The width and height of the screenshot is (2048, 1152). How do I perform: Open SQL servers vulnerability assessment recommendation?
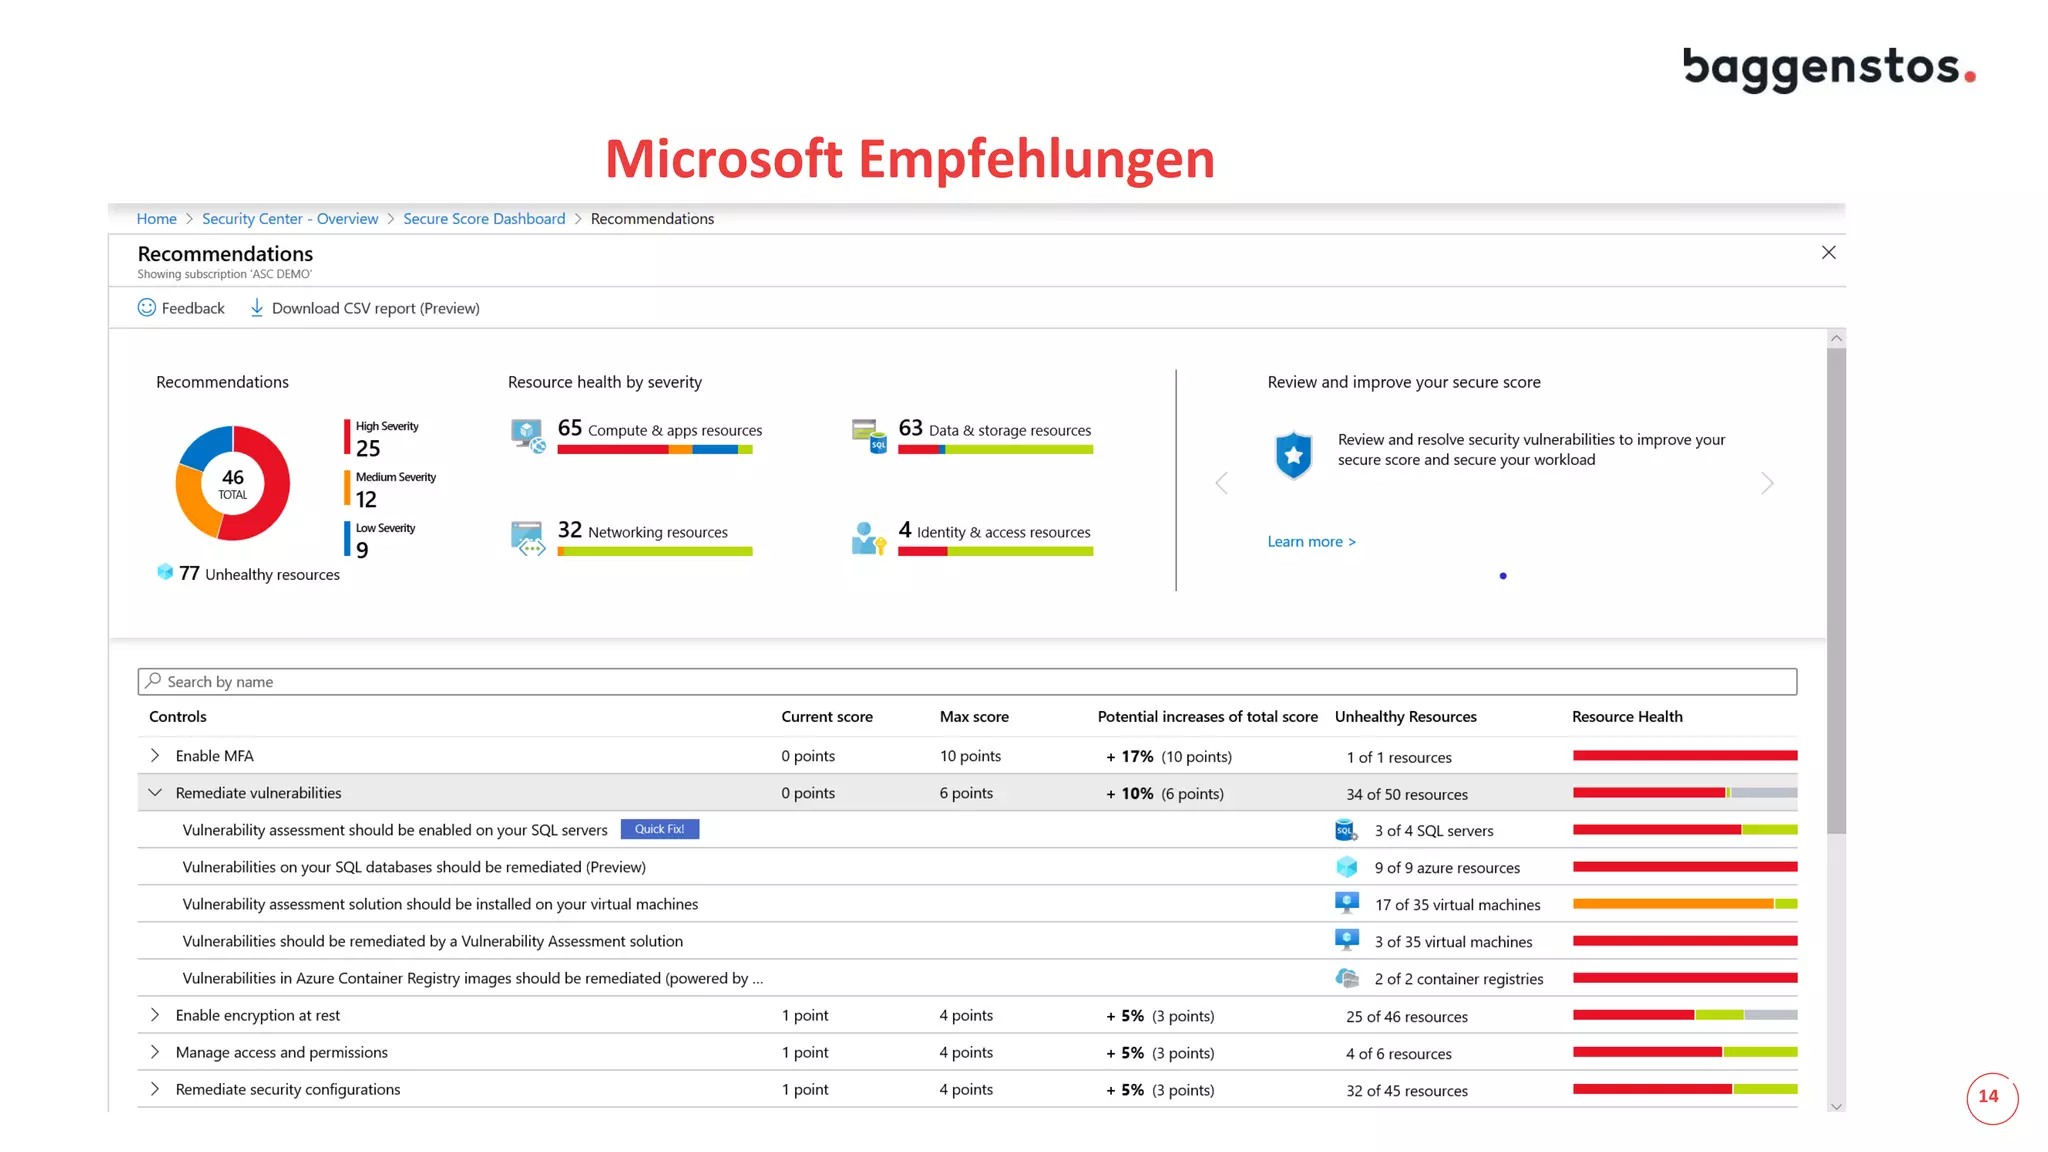click(395, 830)
